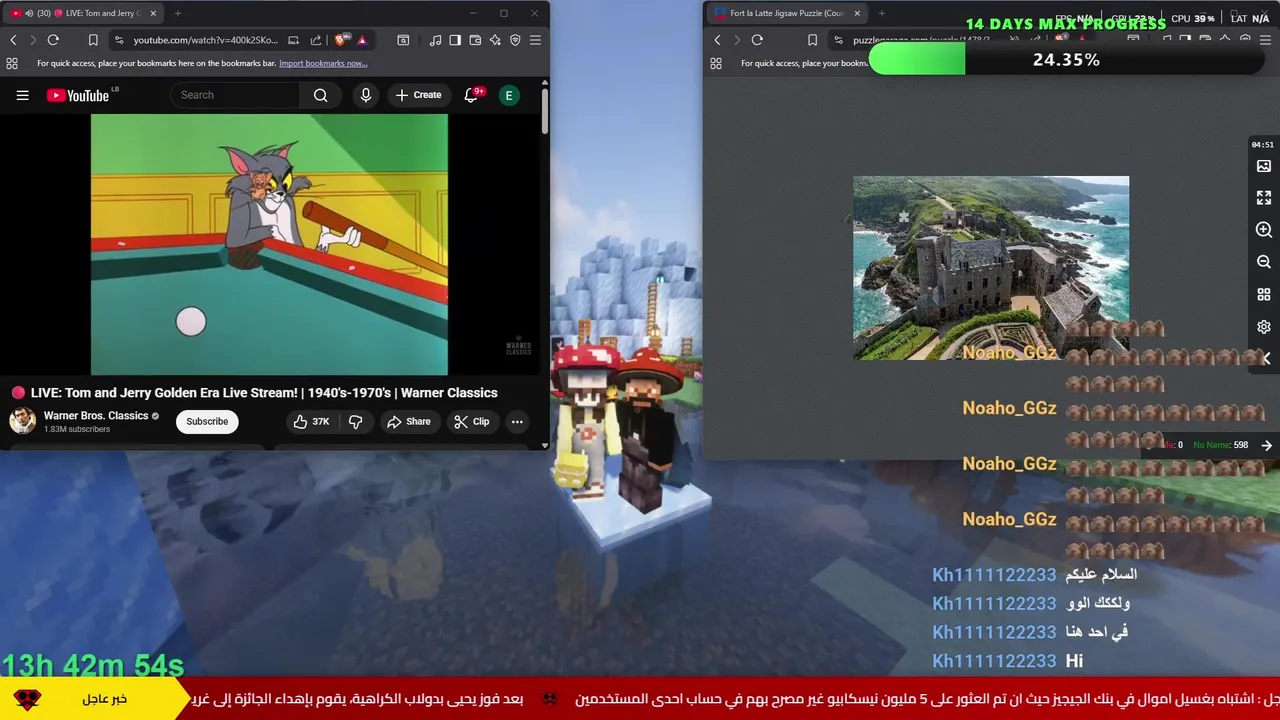Open site settings icon beside youtube.com address
This screenshot has width=1280, height=720.
[119, 40]
